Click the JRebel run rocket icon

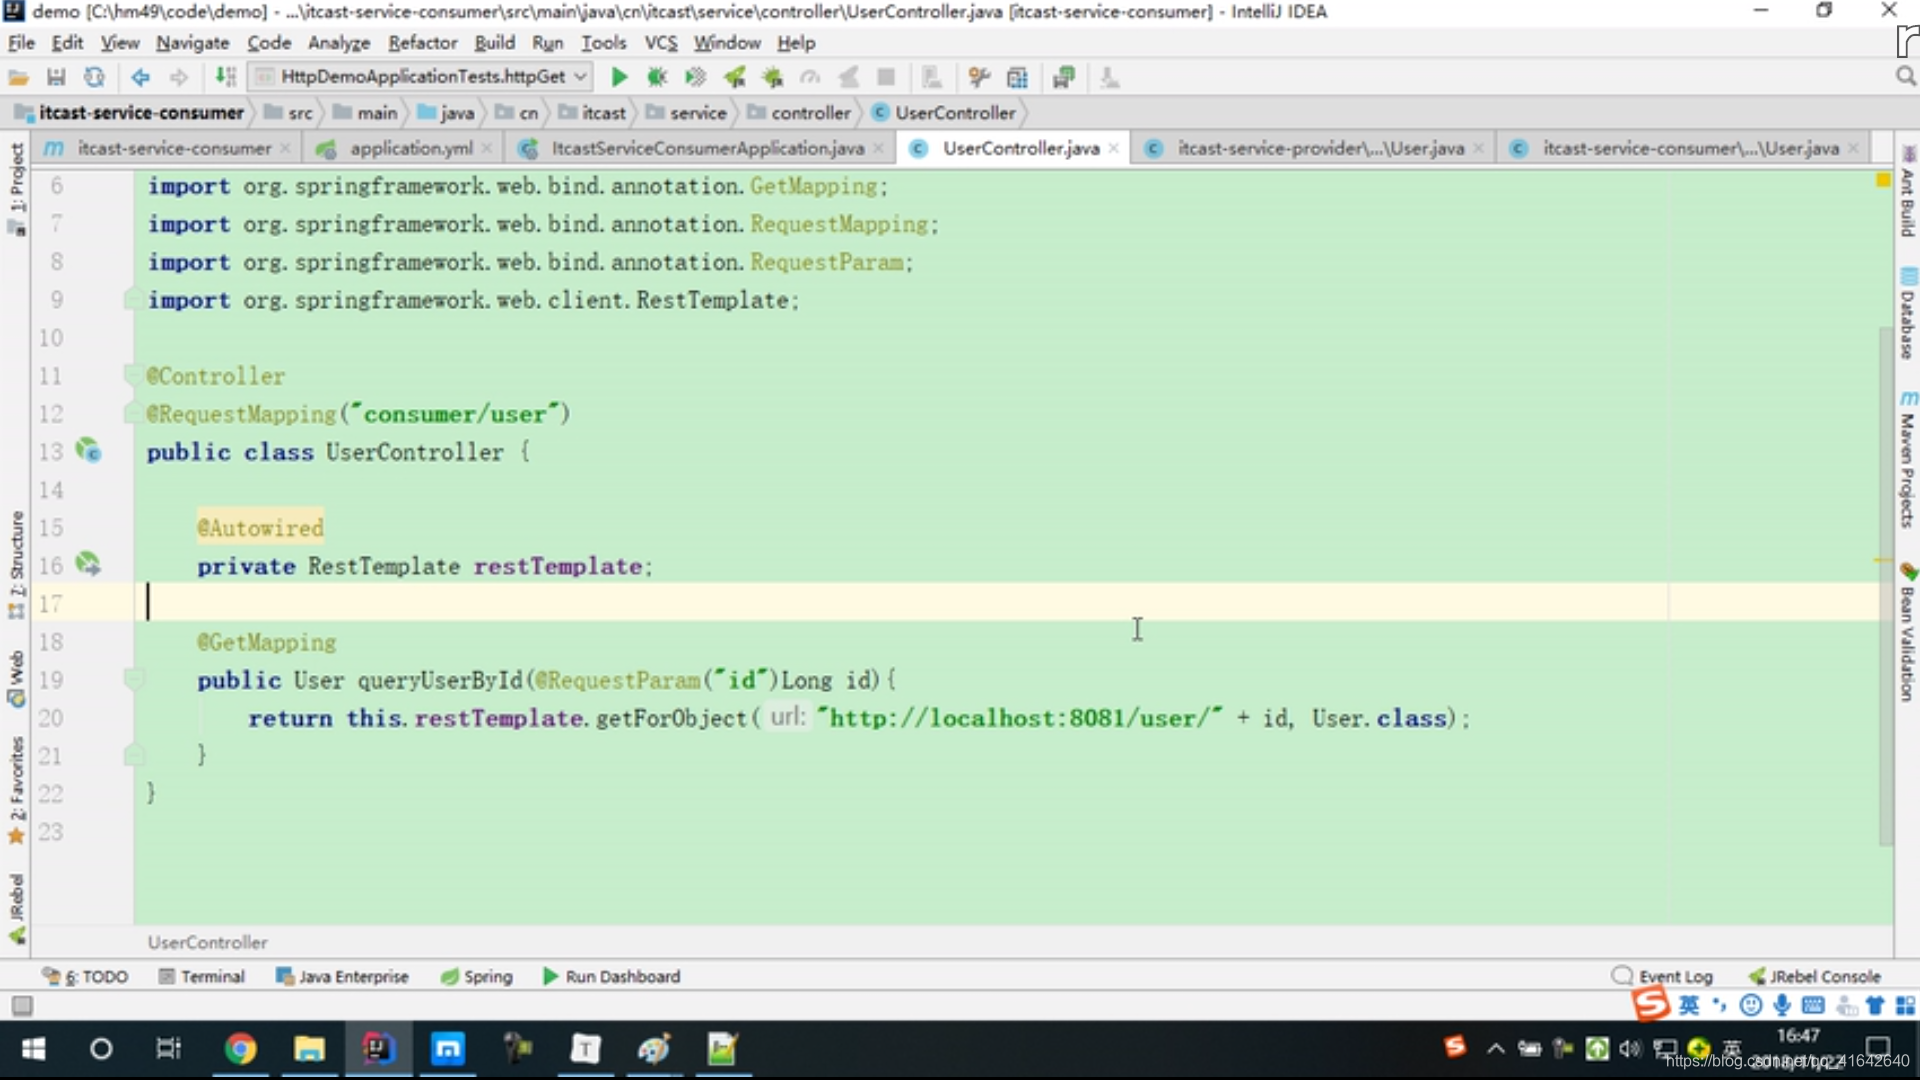pyautogui.click(x=735, y=77)
